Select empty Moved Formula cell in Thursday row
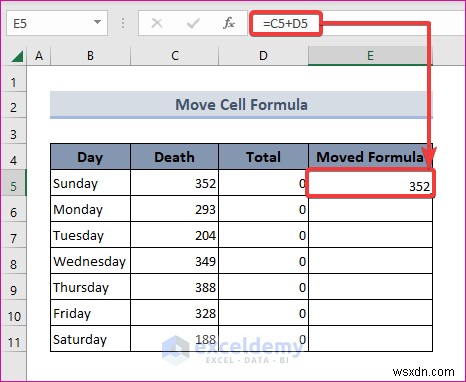The image size is (466, 382). (x=370, y=287)
